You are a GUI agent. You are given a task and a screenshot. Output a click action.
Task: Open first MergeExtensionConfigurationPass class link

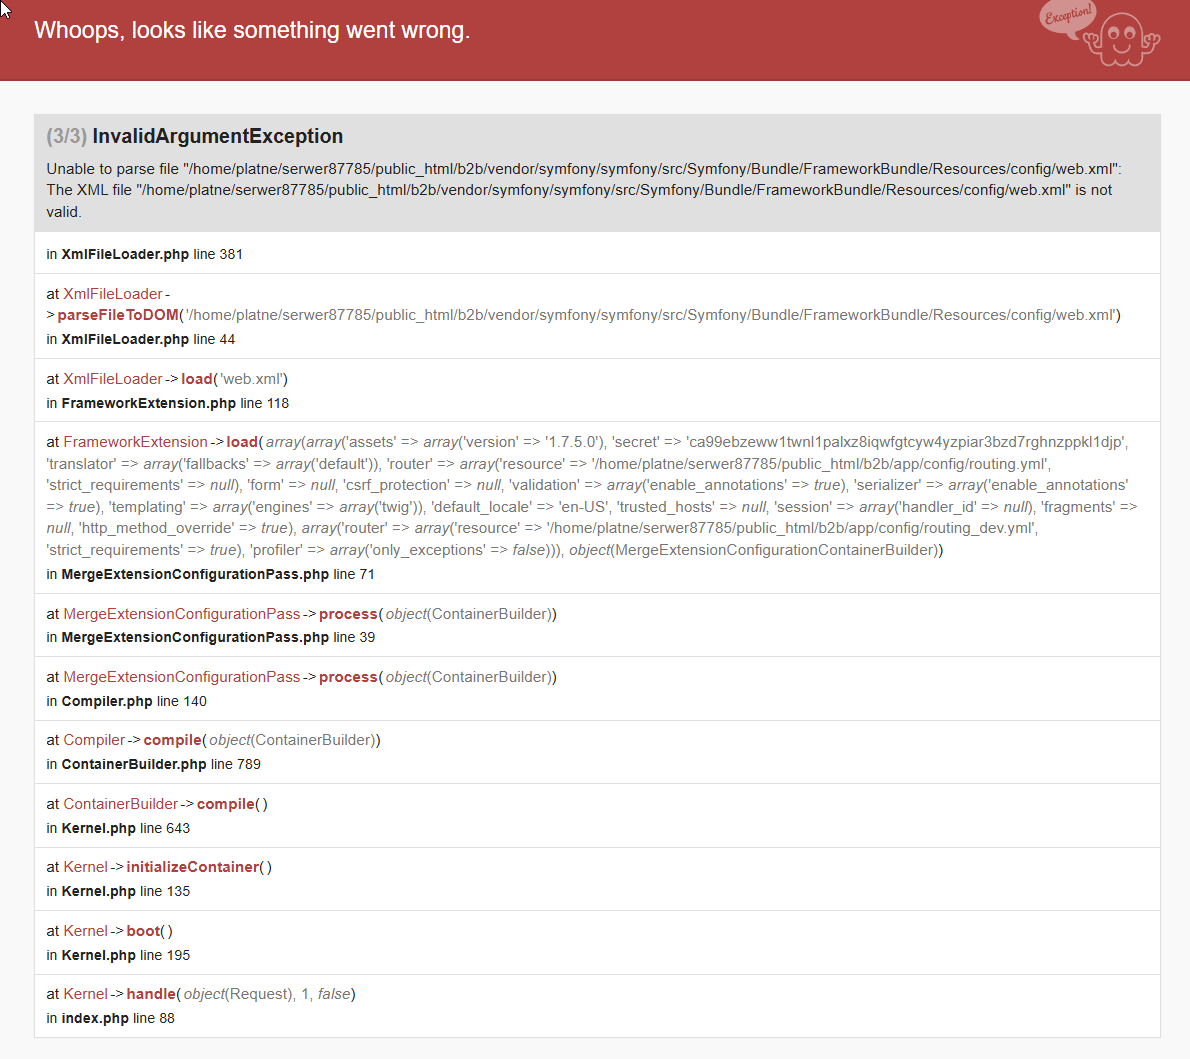coord(181,613)
